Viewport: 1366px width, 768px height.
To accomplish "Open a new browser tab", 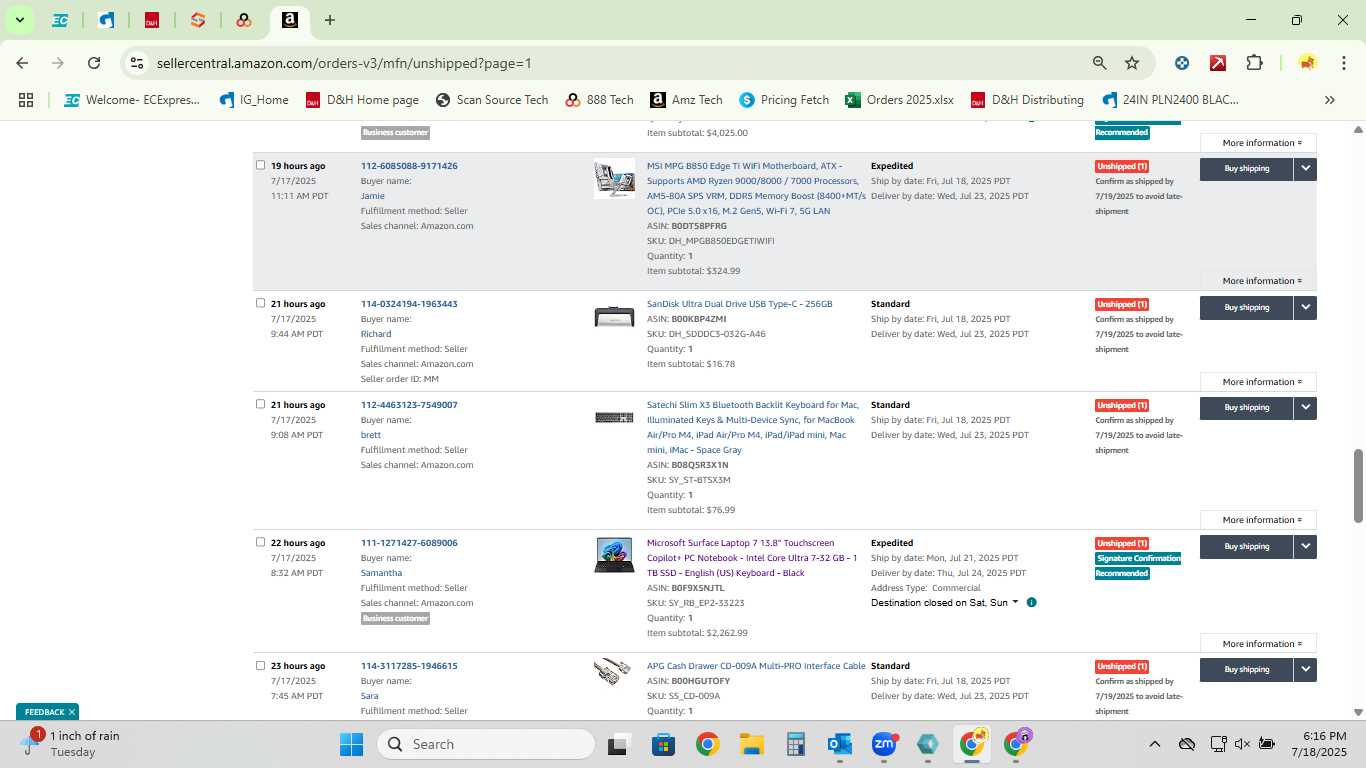I will click(329, 20).
